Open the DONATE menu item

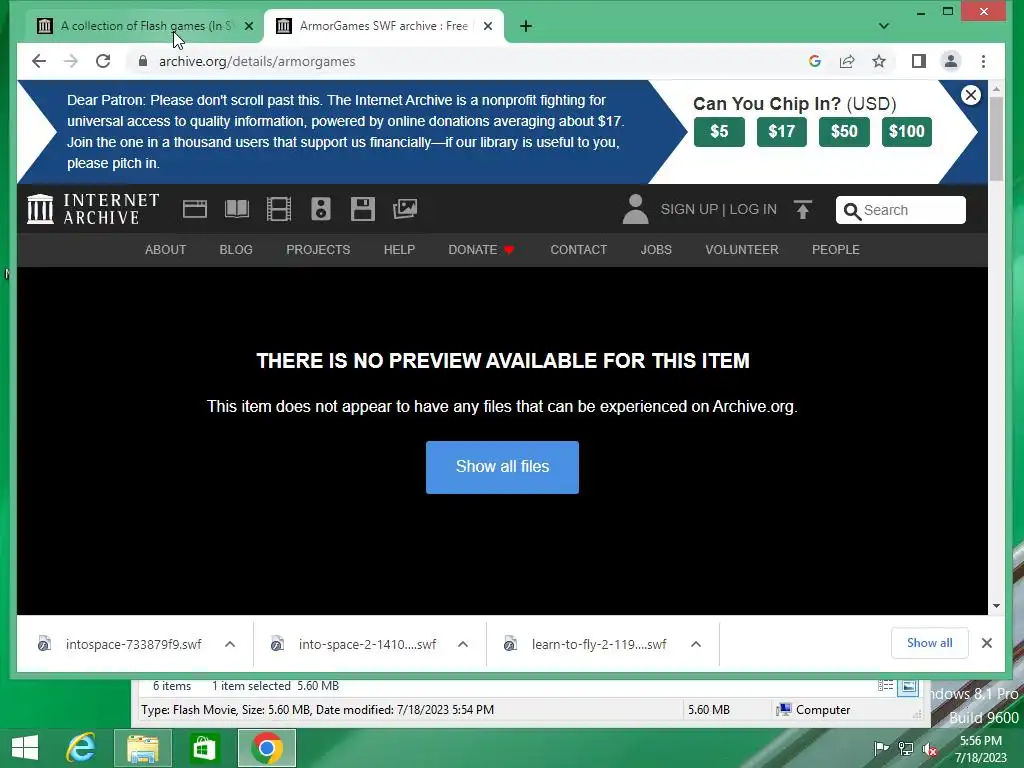click(x=481, y=249)
